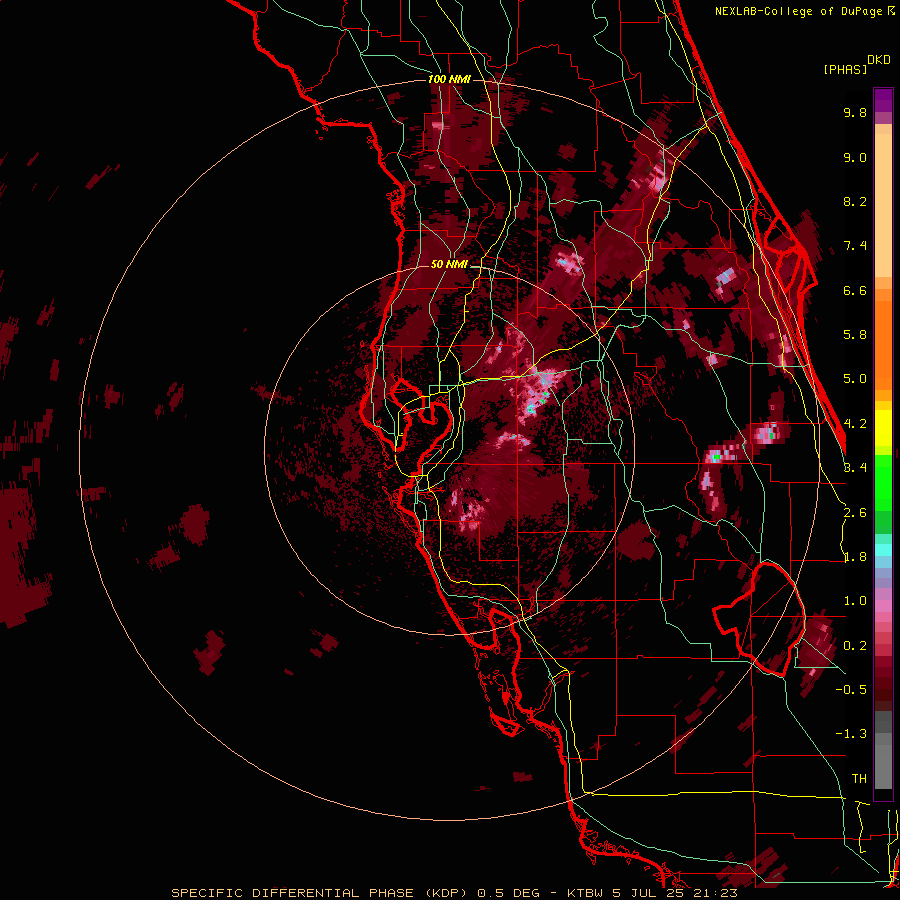Image resolution: width=900 pixels, height=900 pixels.
Task: Click the 0.2 colorbar value
Action: (x=855, y=646)
